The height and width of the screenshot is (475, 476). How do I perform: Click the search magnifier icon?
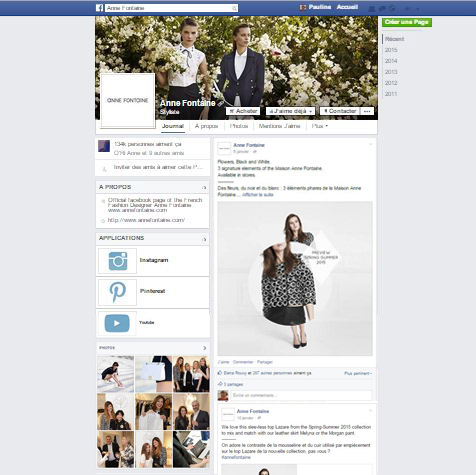(234, 8)
